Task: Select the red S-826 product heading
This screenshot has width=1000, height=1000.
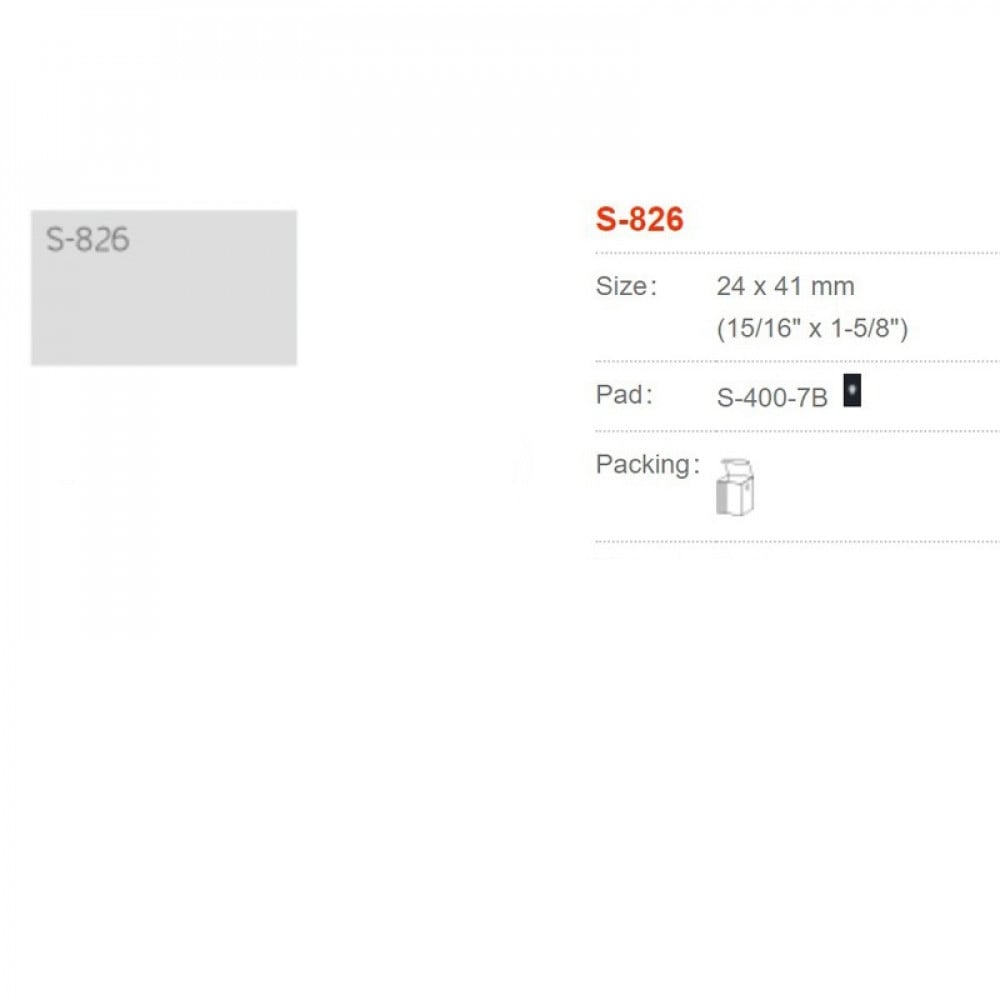Action: [639, 219]
